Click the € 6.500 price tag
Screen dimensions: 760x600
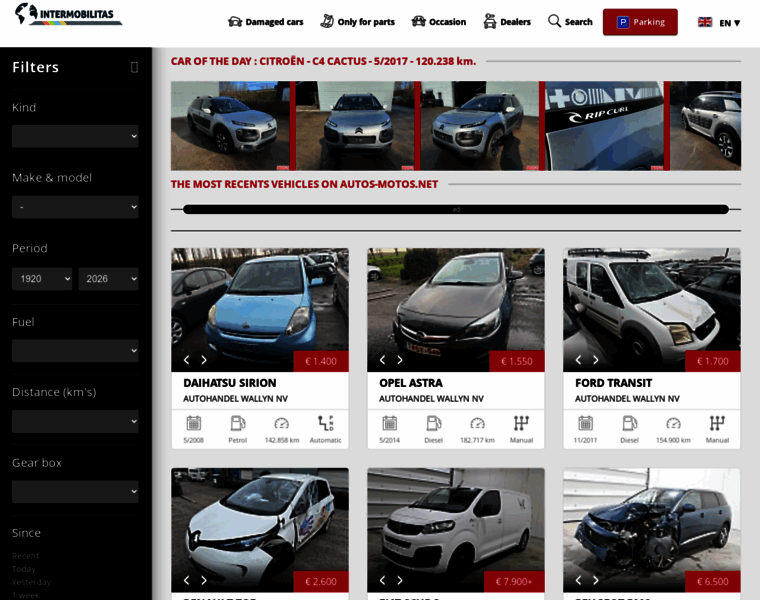[712, 582]
